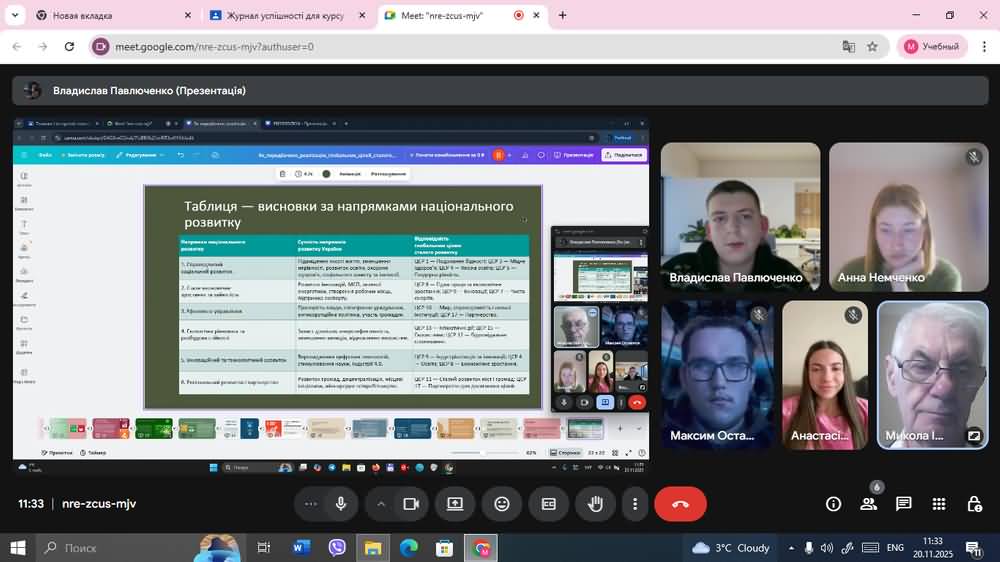Raise hand in the meeting
This screenshot has width=1000, height=562.
(596, 504)
